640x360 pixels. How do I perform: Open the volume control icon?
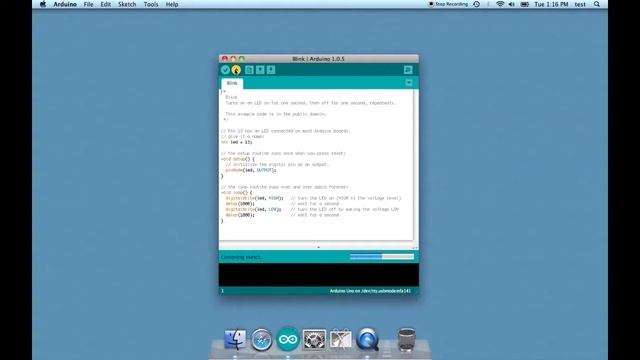tap(512, 4)
